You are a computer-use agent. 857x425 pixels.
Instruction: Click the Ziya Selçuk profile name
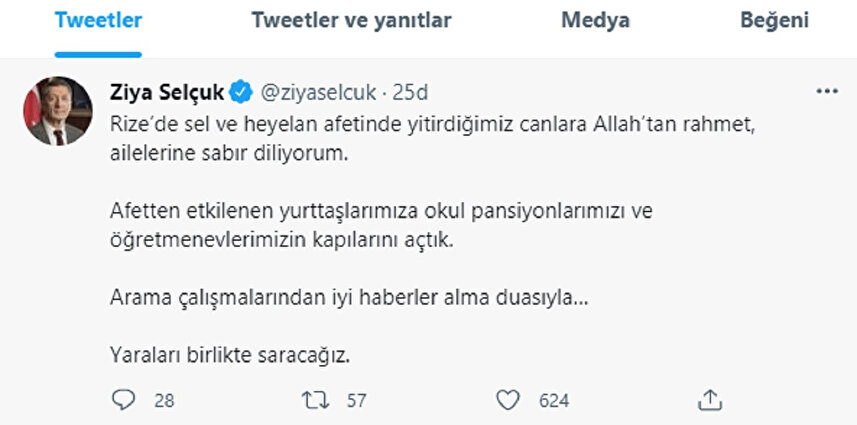point(165,93)
